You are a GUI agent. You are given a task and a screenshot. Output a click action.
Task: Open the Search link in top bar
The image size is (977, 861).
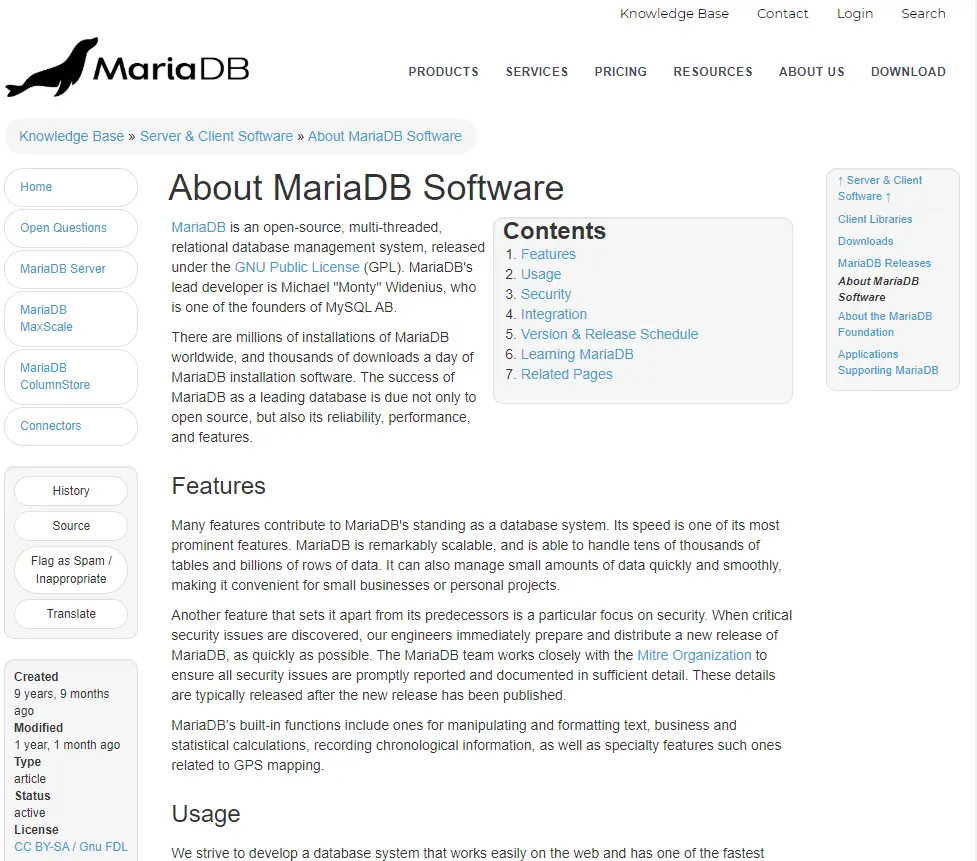pyautogui.click(x=923, y=14)
